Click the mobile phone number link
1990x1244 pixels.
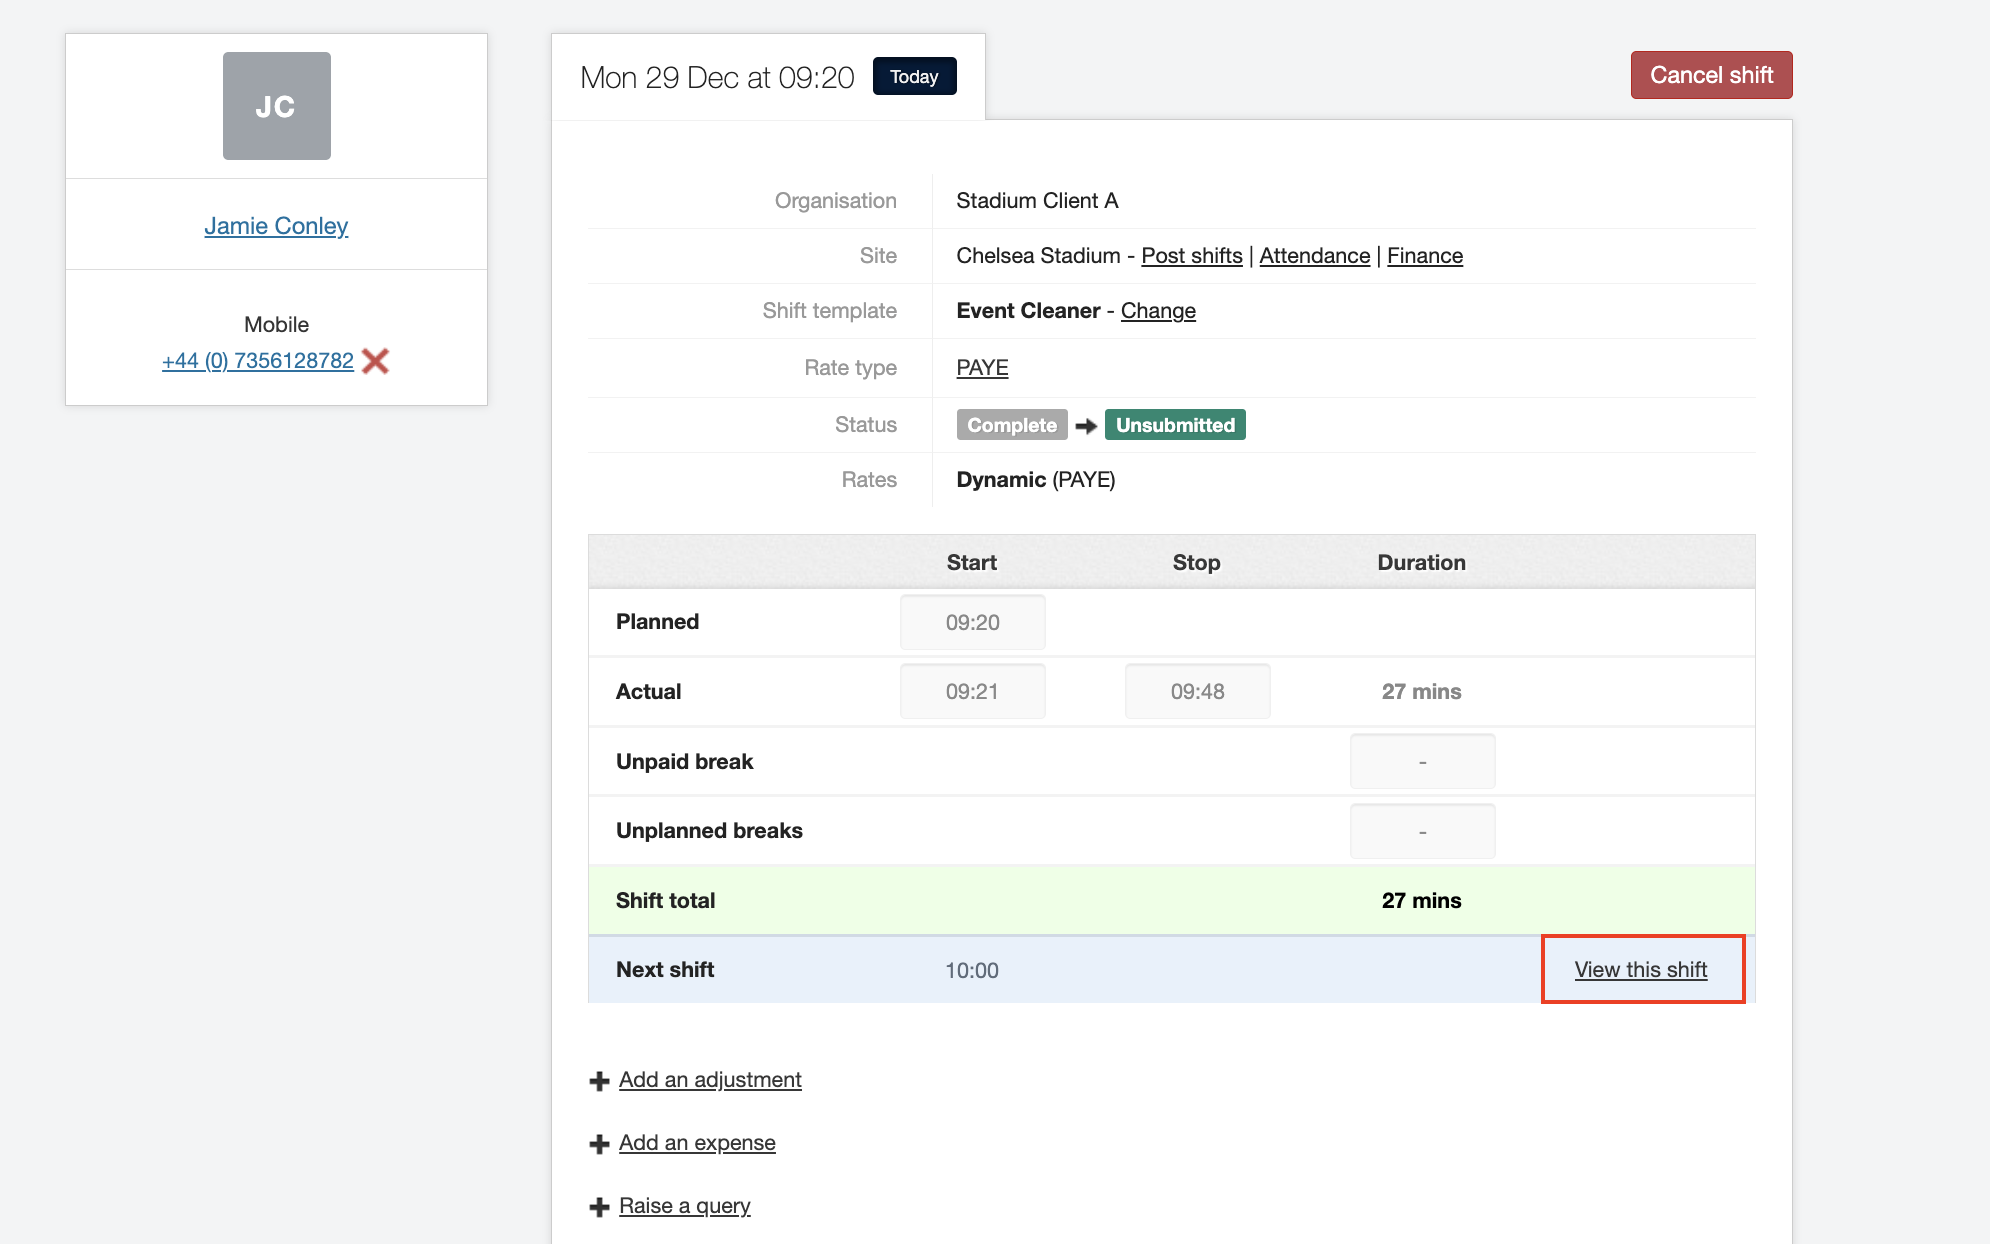(258, 361)
